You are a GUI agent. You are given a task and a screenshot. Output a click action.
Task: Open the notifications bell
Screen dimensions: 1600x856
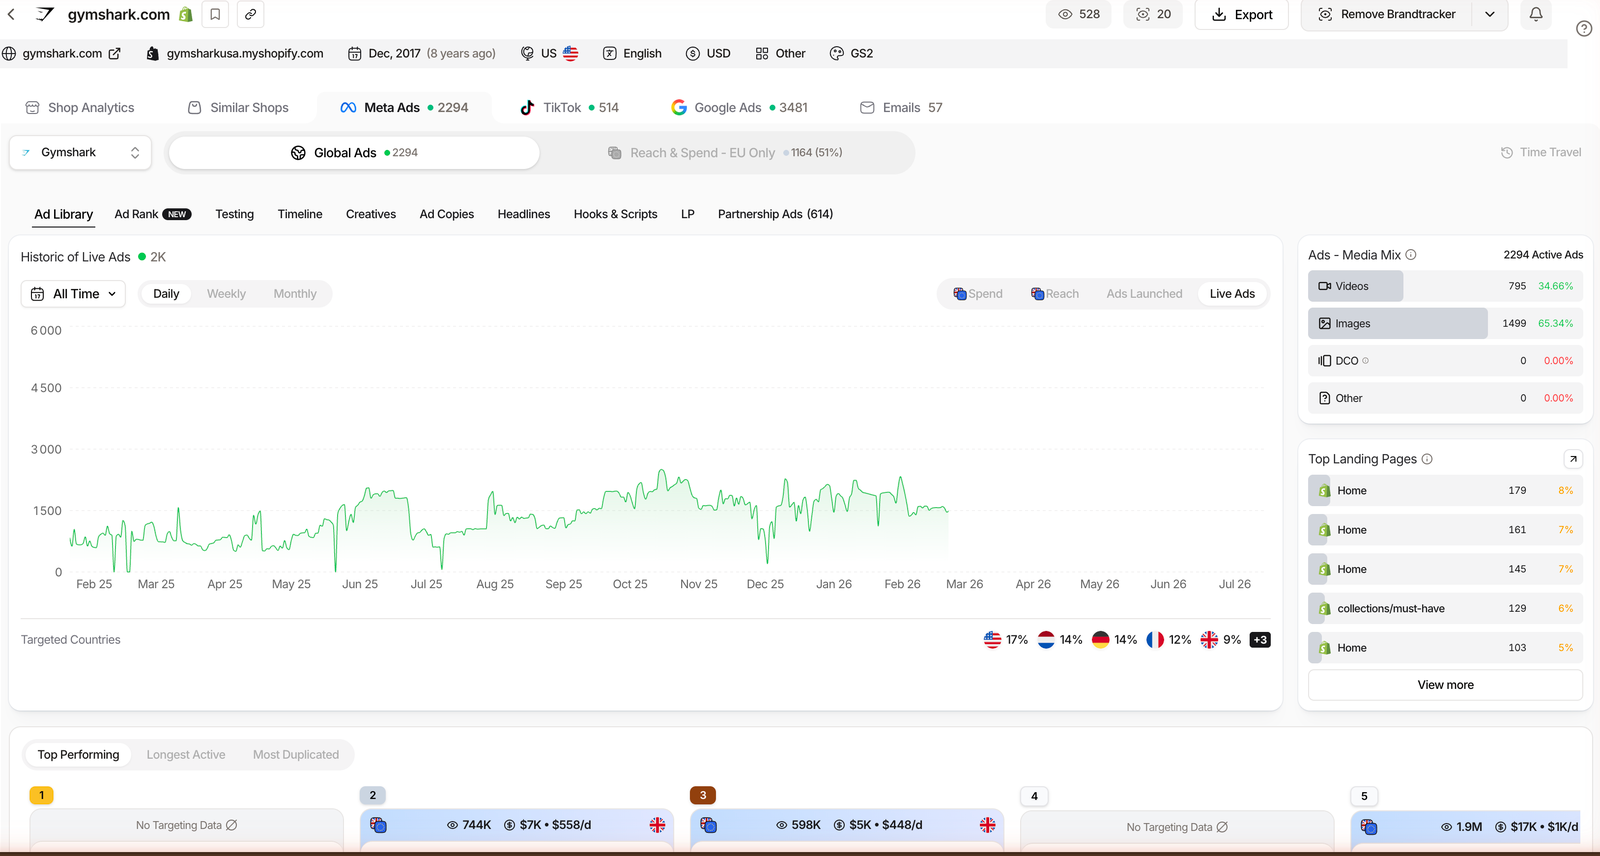click(x=1536, y=14)
